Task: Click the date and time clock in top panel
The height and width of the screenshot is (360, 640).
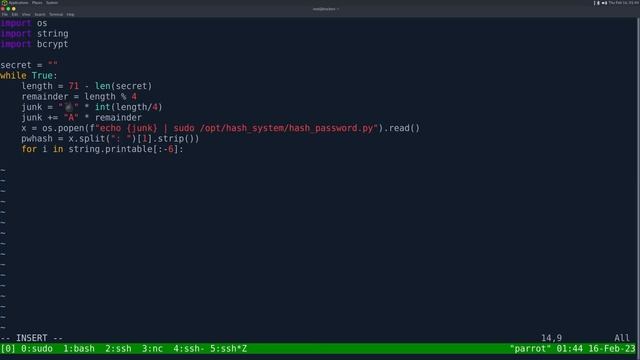Action: [623, 3]
